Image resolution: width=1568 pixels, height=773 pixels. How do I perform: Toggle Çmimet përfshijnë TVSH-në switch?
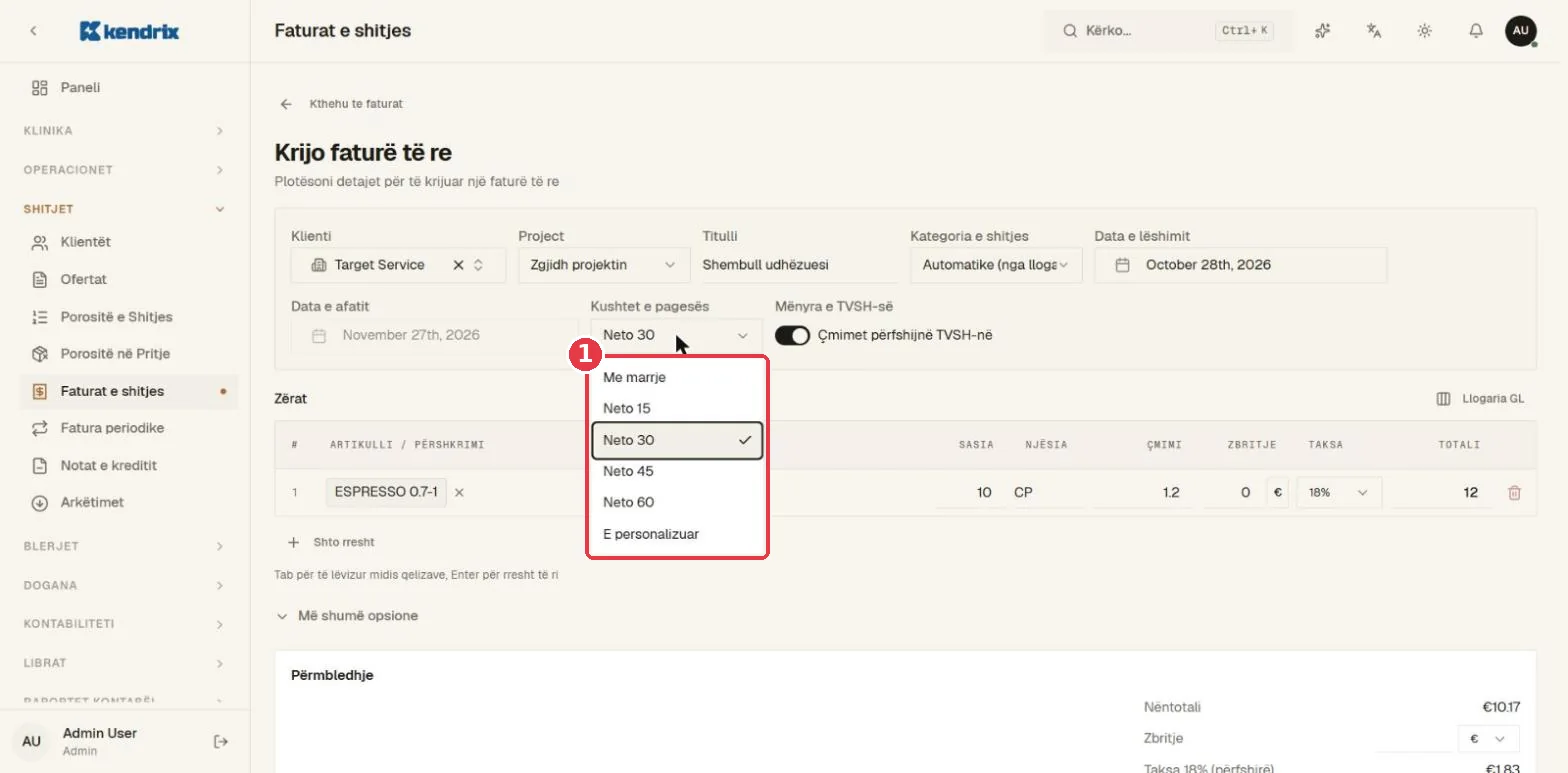pyautogui.click(x=792, y=335)
